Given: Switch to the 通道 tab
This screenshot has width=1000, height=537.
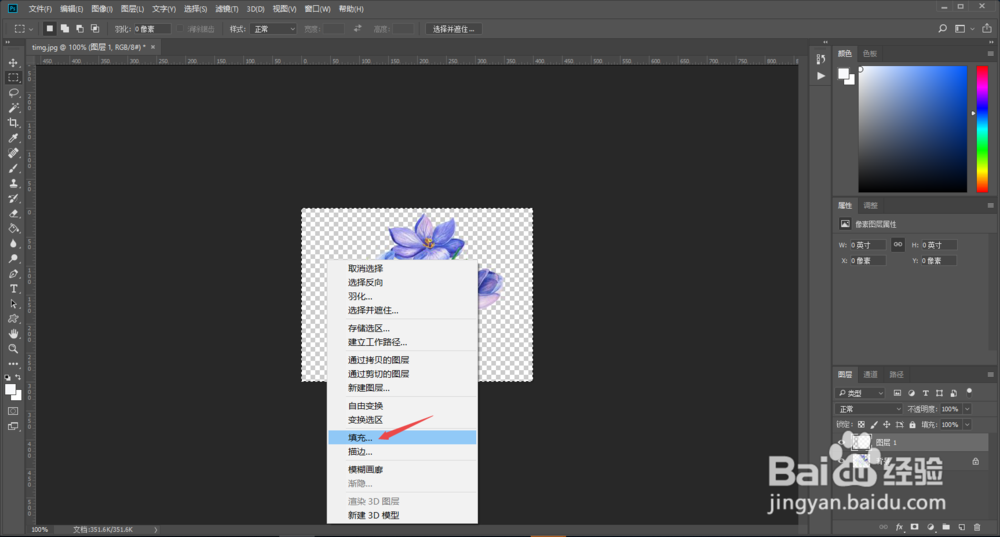Looking at the screenshot, I should coord(871,374).
